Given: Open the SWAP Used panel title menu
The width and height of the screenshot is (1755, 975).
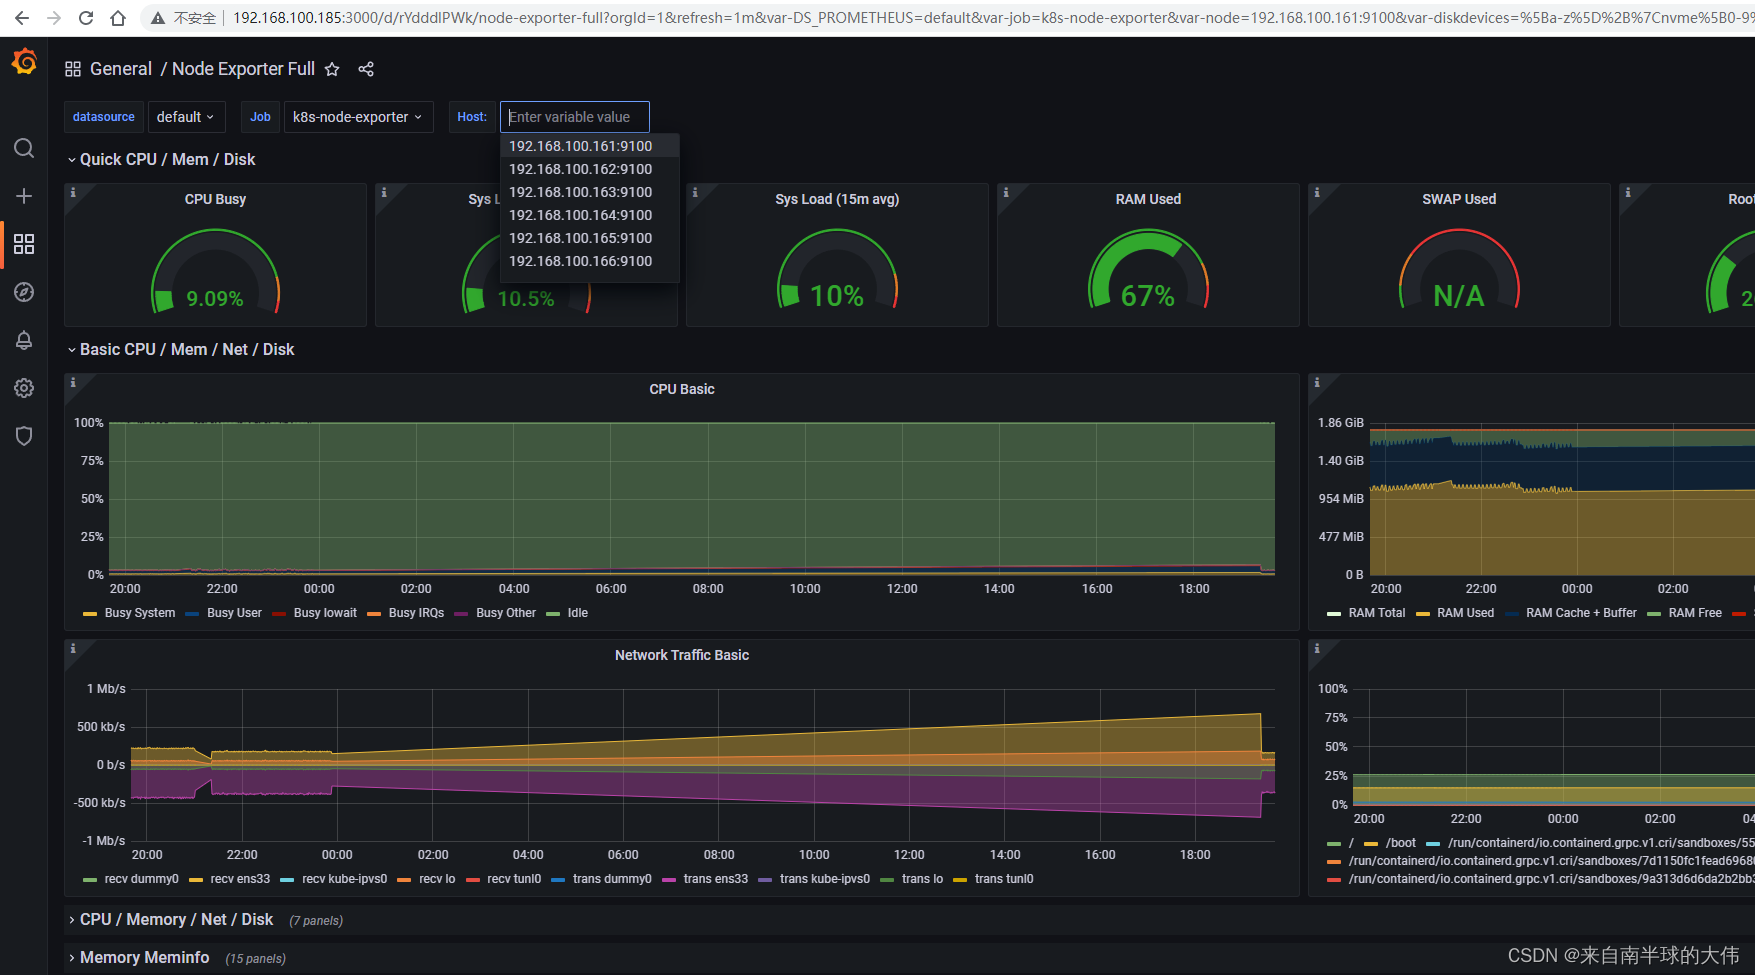Looking at the screenshot, I should pos(1459,199).
